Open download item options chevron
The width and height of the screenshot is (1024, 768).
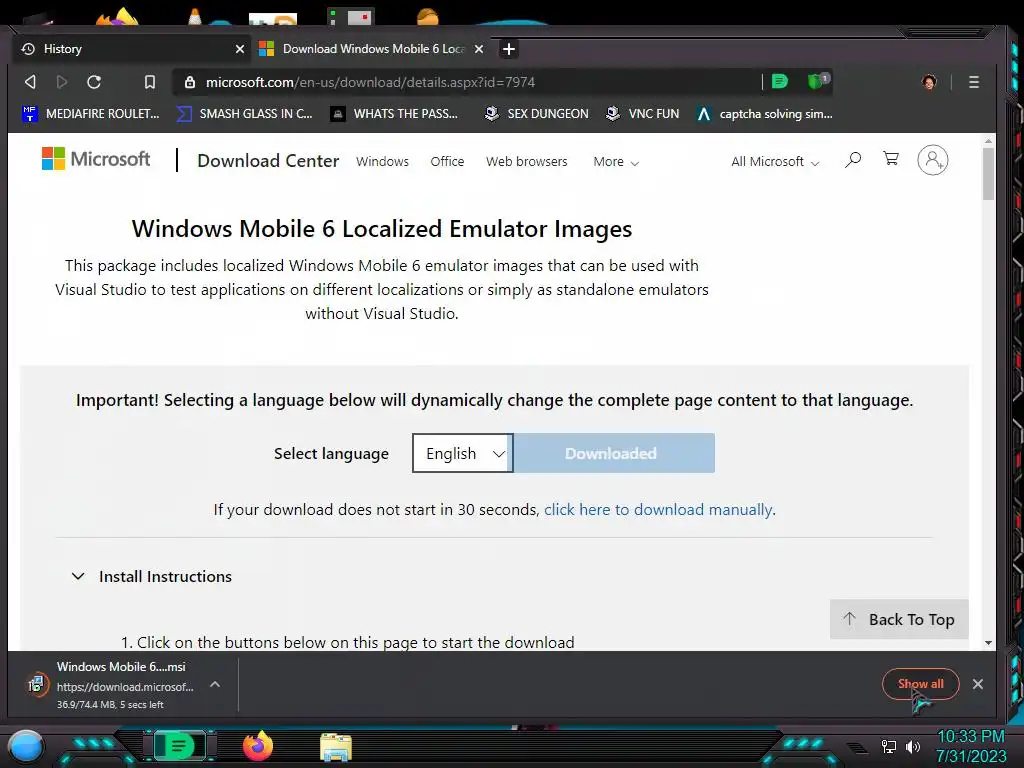[215, 684]
